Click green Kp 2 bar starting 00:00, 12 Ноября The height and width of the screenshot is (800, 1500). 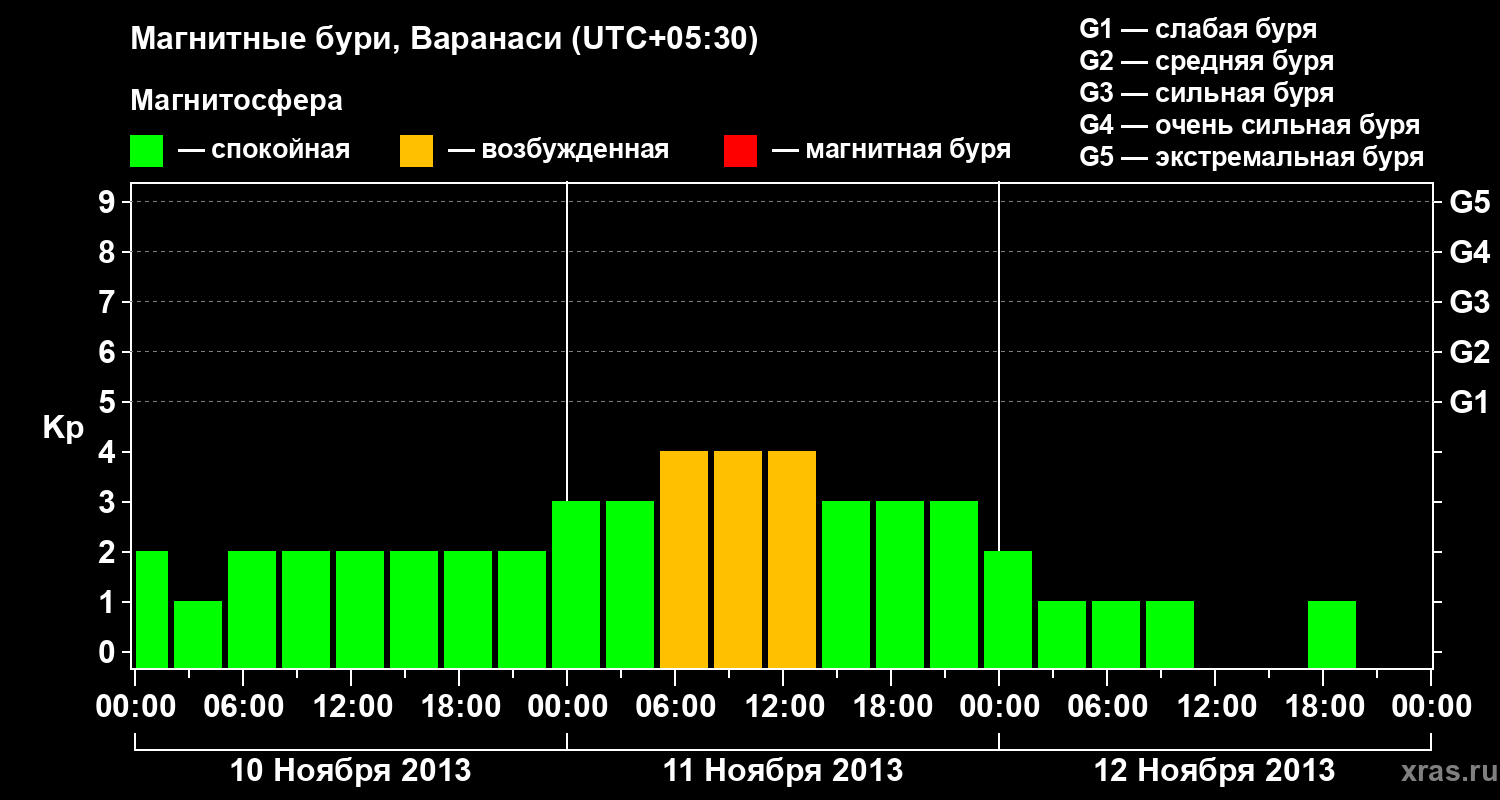[1008, 609]
